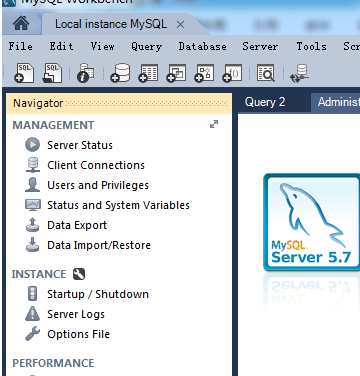Open the View menu
360x376 pixels.
click(x=102, y=46)
